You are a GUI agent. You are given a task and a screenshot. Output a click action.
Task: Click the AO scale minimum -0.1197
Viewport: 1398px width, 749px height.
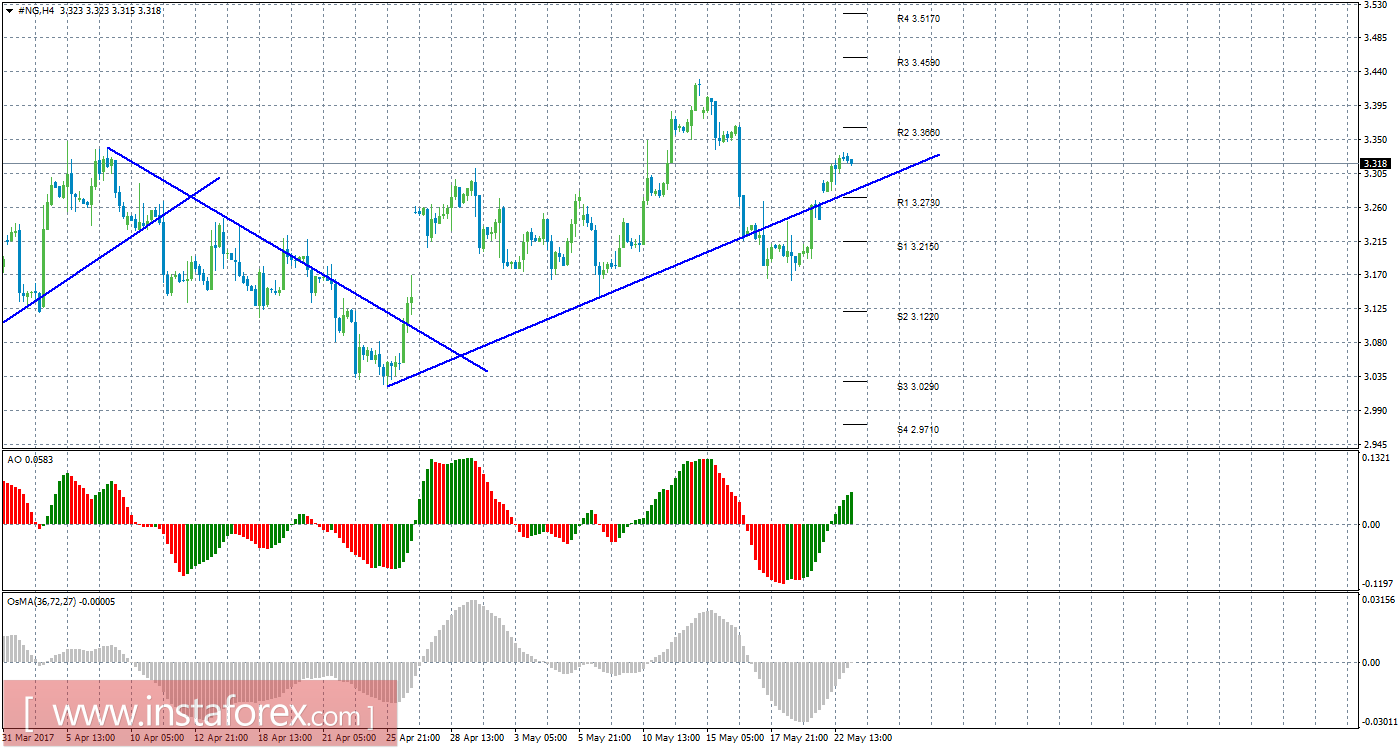pyautogui.click(x=1377, y=583)
